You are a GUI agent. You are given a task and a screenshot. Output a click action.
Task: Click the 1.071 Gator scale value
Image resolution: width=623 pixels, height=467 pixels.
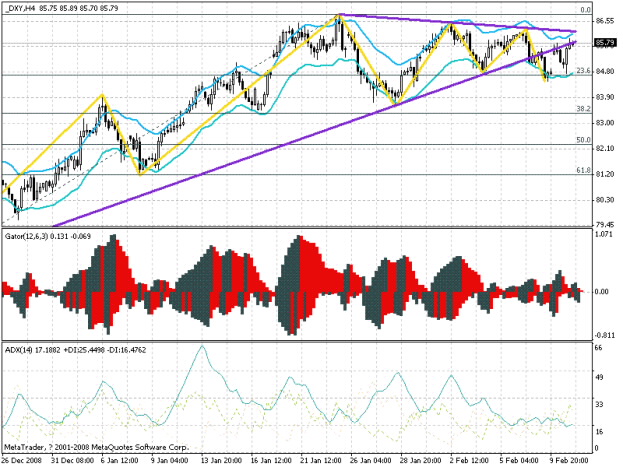coord(603,234)
